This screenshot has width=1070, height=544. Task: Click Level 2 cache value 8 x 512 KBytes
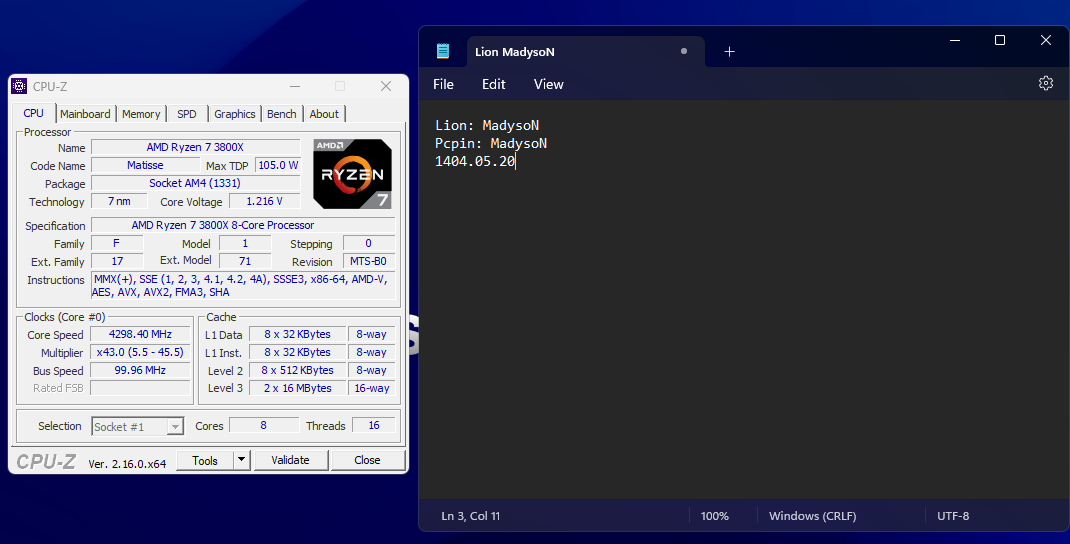pyautogui.click(x=297, y=370)
